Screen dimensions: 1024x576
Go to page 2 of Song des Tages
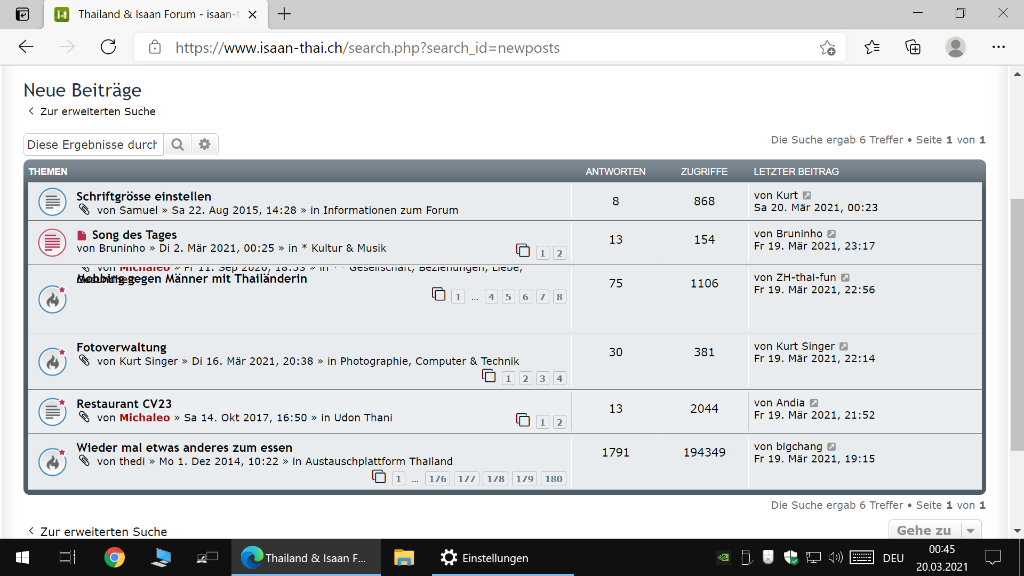pyautogui.click(x=560, y=253)
